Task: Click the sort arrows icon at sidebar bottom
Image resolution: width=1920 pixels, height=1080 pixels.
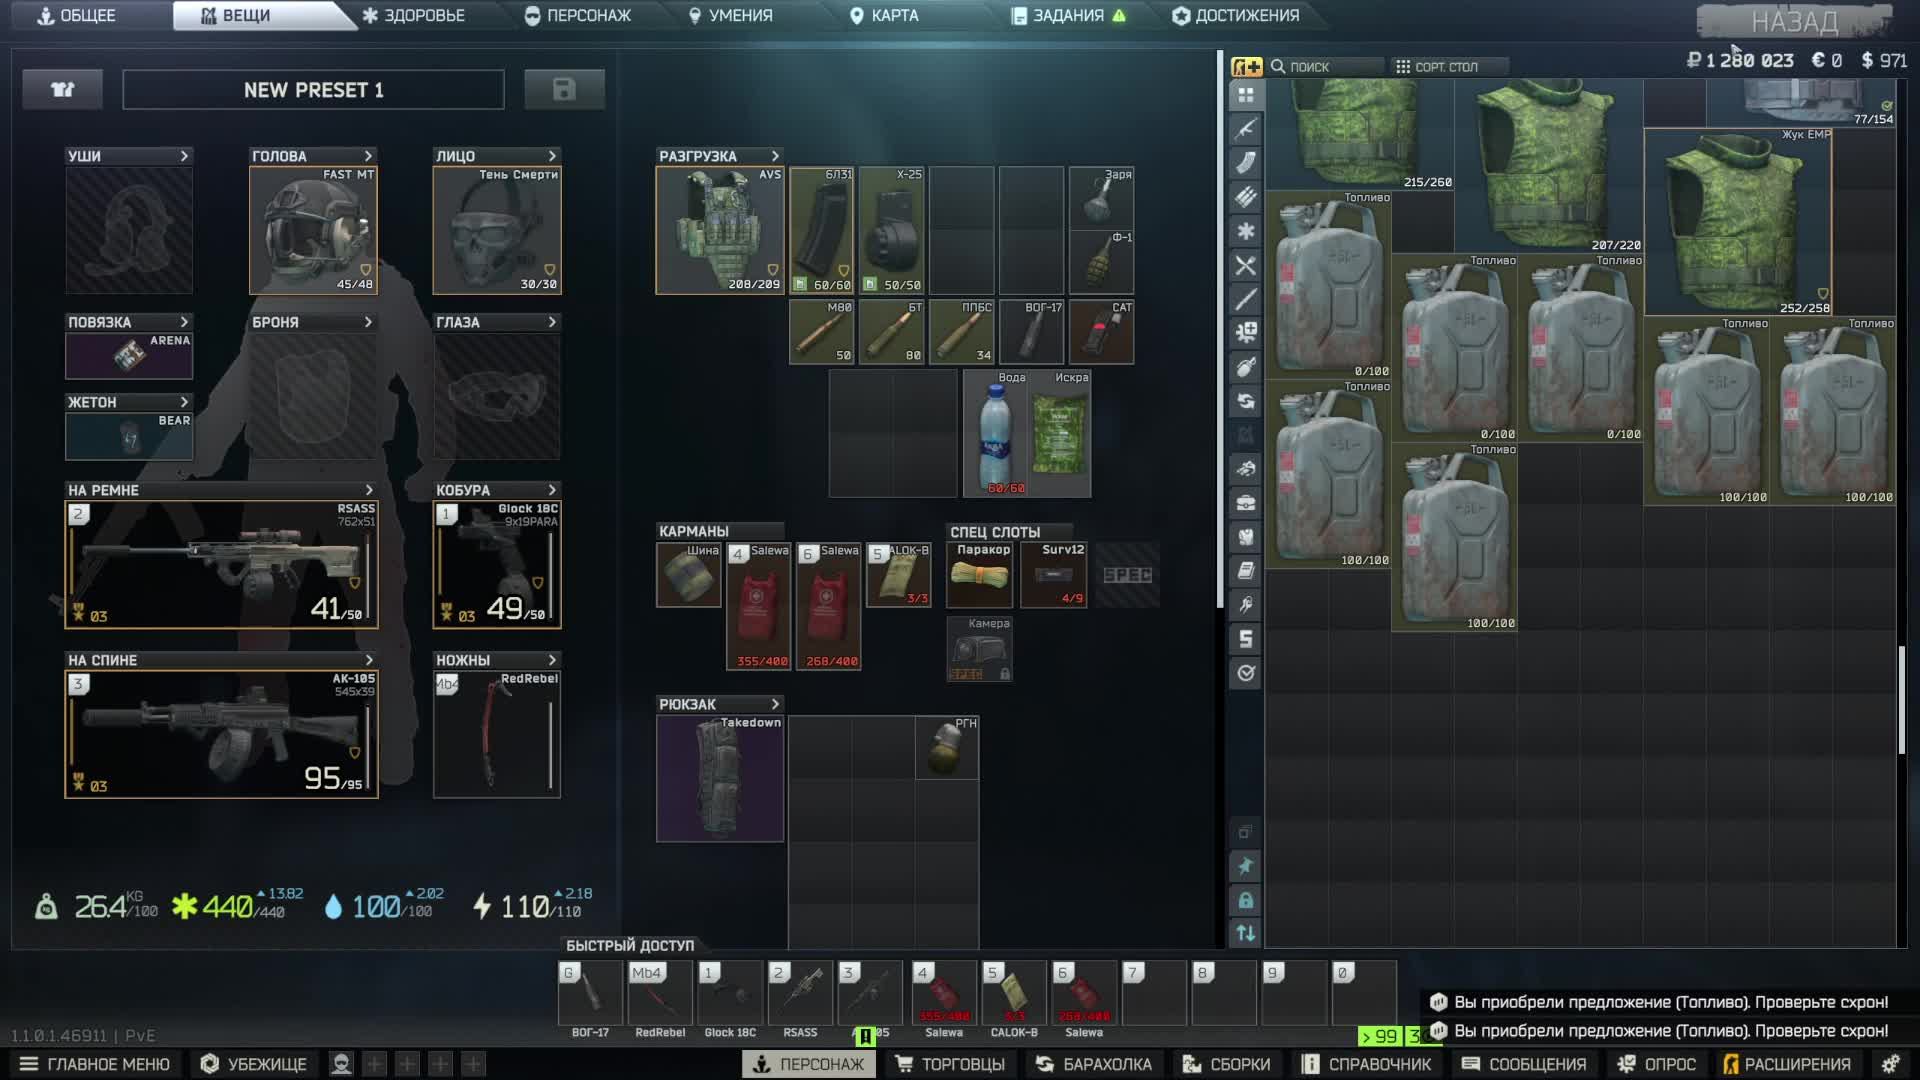Action: pos(1245,933)
